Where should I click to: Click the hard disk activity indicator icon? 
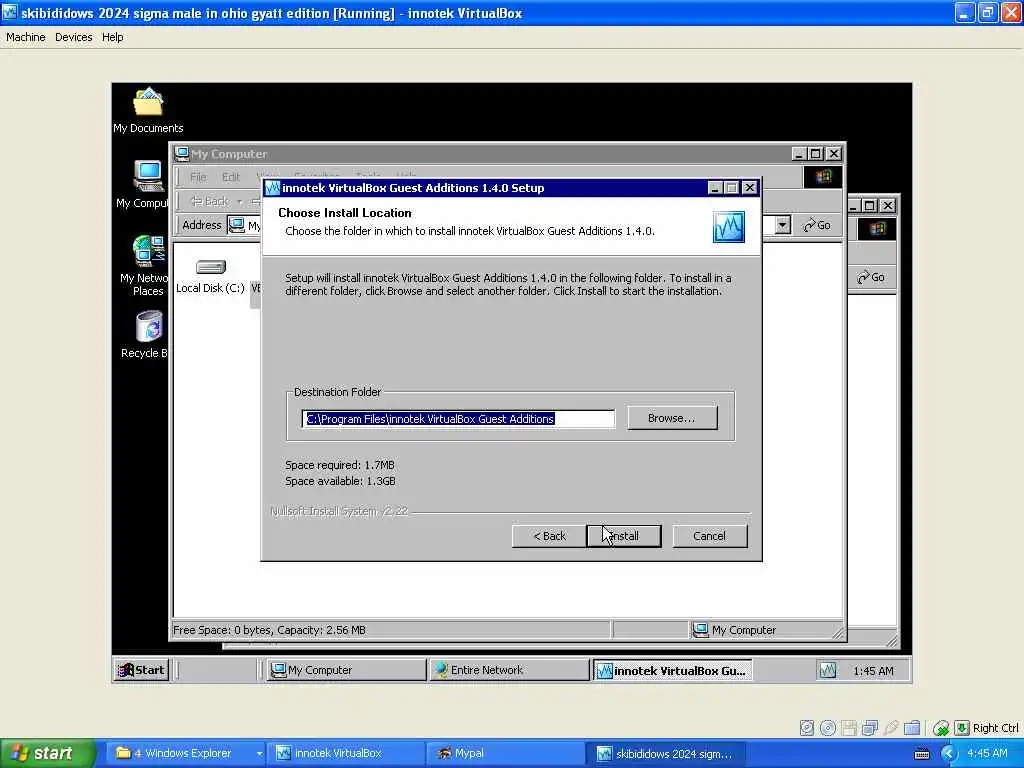pos(807,728)
